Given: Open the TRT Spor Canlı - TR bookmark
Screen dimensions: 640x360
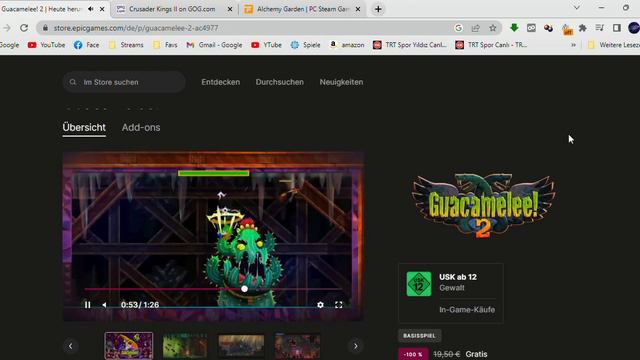Looking at the screenshot, I should pyautogui.click(x=491, y=45).
